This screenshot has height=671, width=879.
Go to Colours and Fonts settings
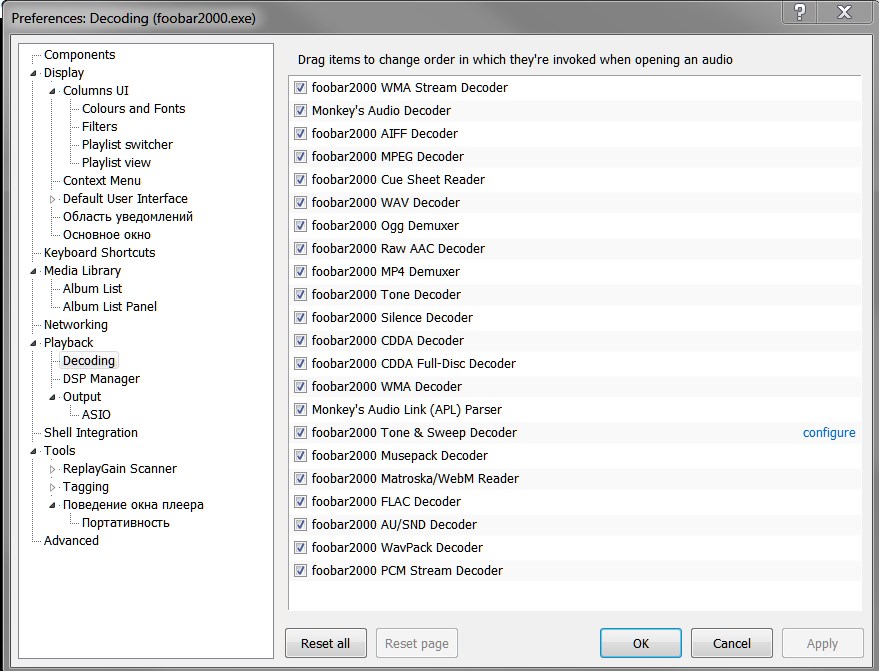(x=133, y=109)
